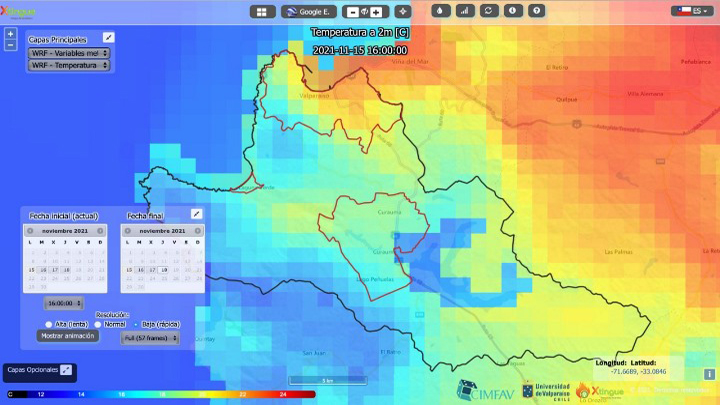Select Alta (lenta) resolution option
The width and height of the screenshot is (720, 405).
49,324
